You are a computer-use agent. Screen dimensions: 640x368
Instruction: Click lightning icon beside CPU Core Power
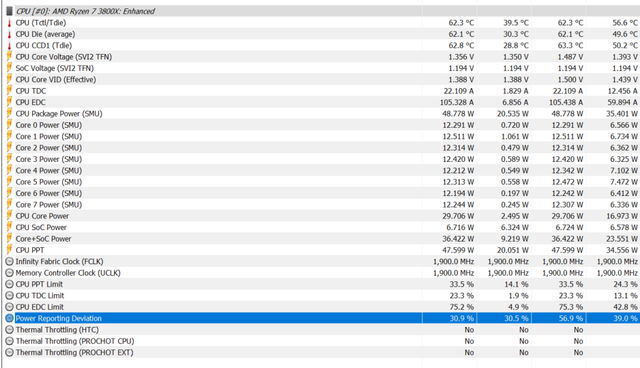pos(9,216)
